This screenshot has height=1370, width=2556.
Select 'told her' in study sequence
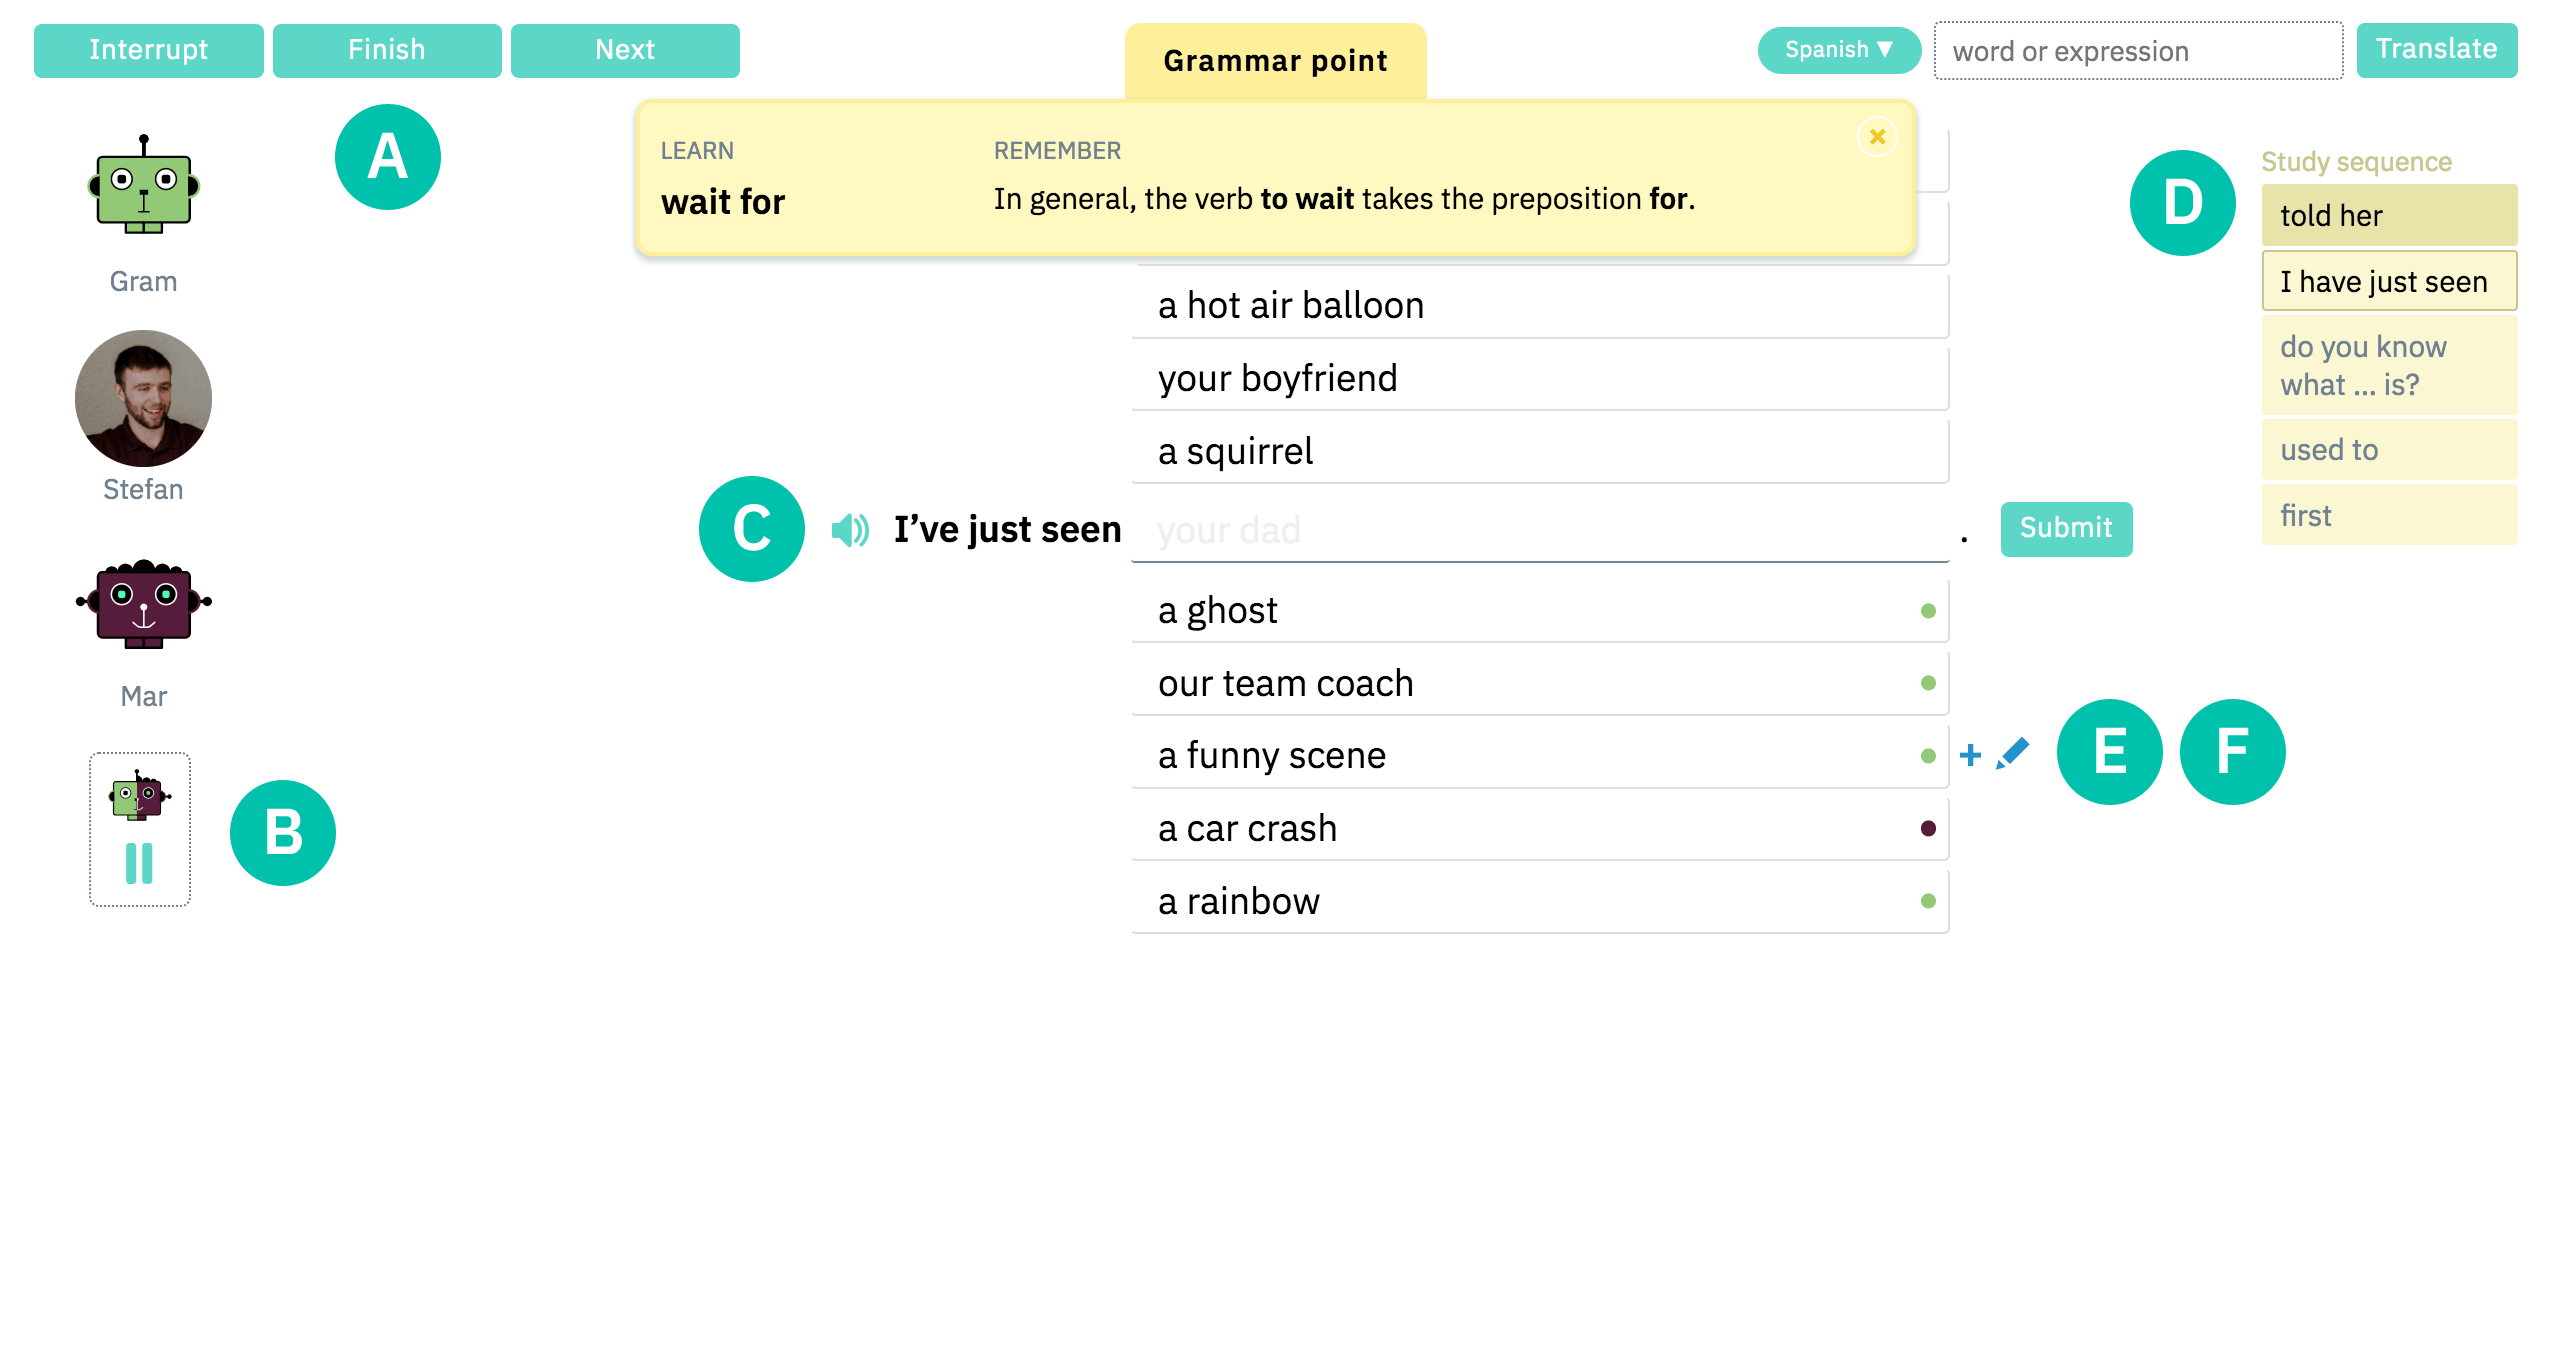2387,216
